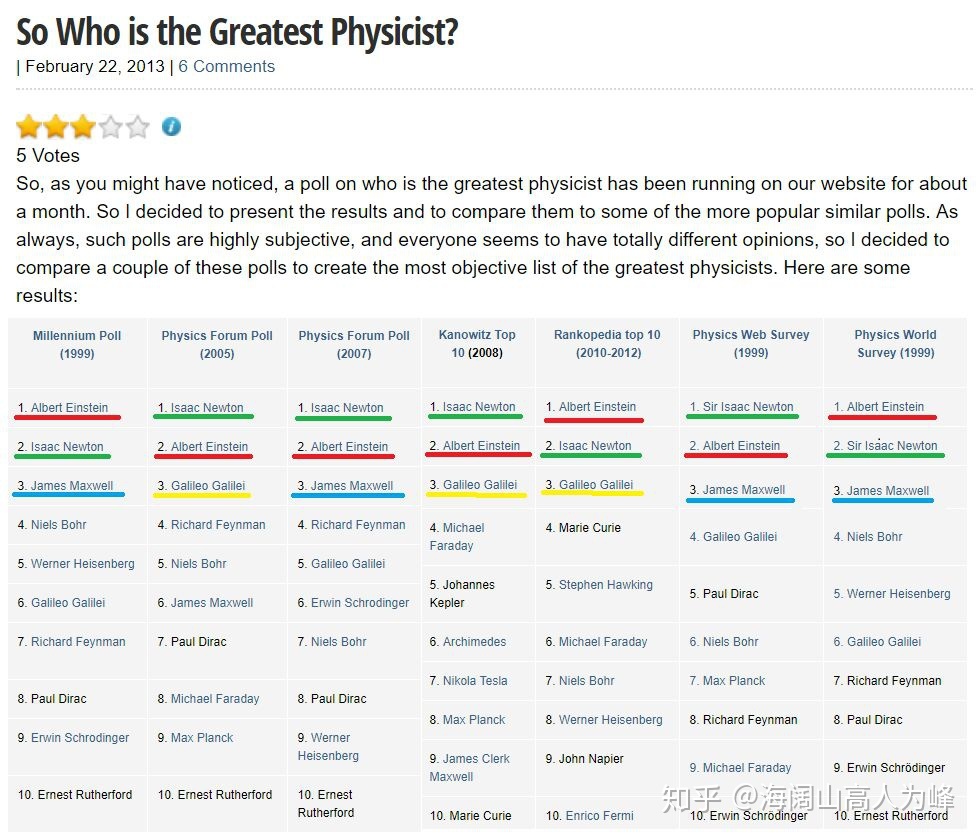
Task: Click Erwin Schrodinger in Millennium Poll column
Action: tap(80, 738)
